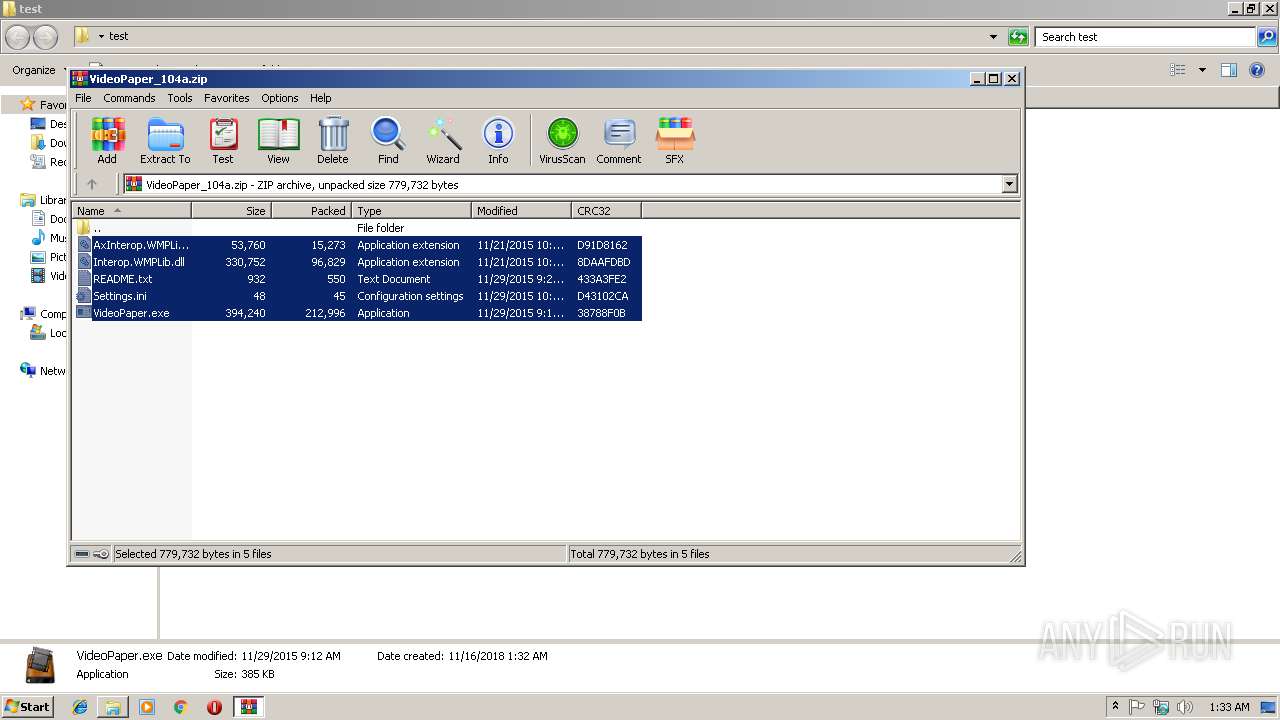Image resolution: width=1280 pixels, height=720 pixels.
Task: Select README.txt in the archive
Action: (x=358, y=279)
